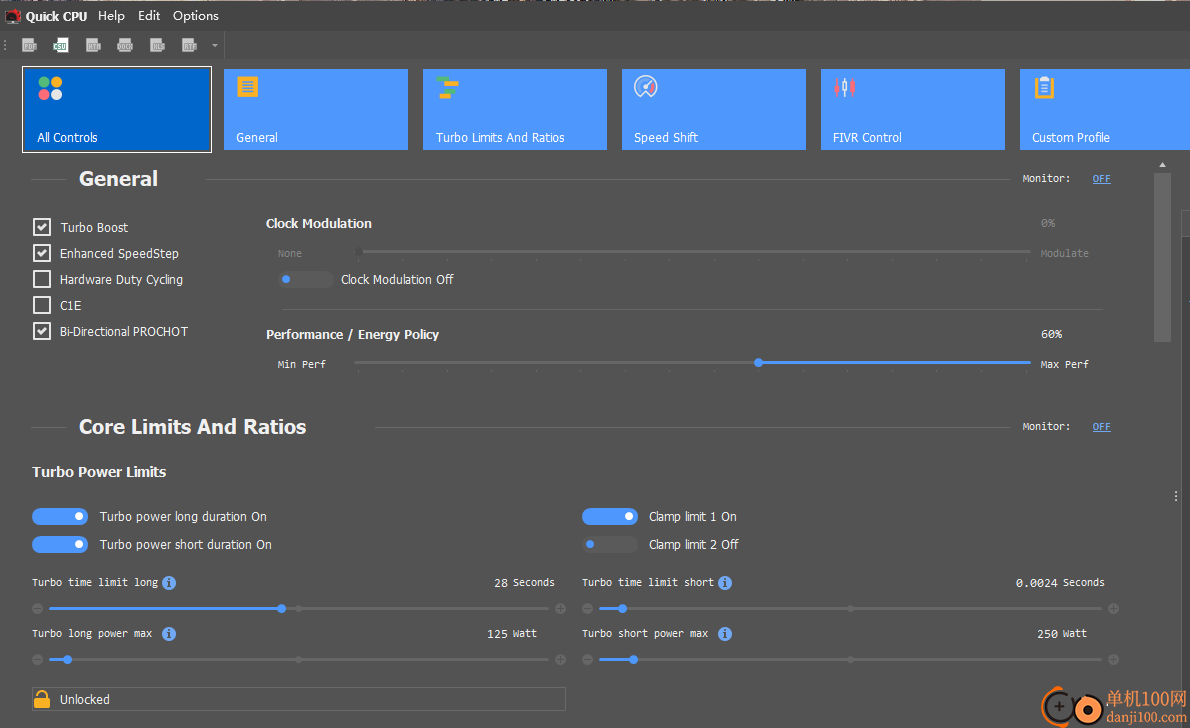Click the Turbo time limit long slider handle
The height and width of the screenshot is (728, 1190).
[282, 608]
